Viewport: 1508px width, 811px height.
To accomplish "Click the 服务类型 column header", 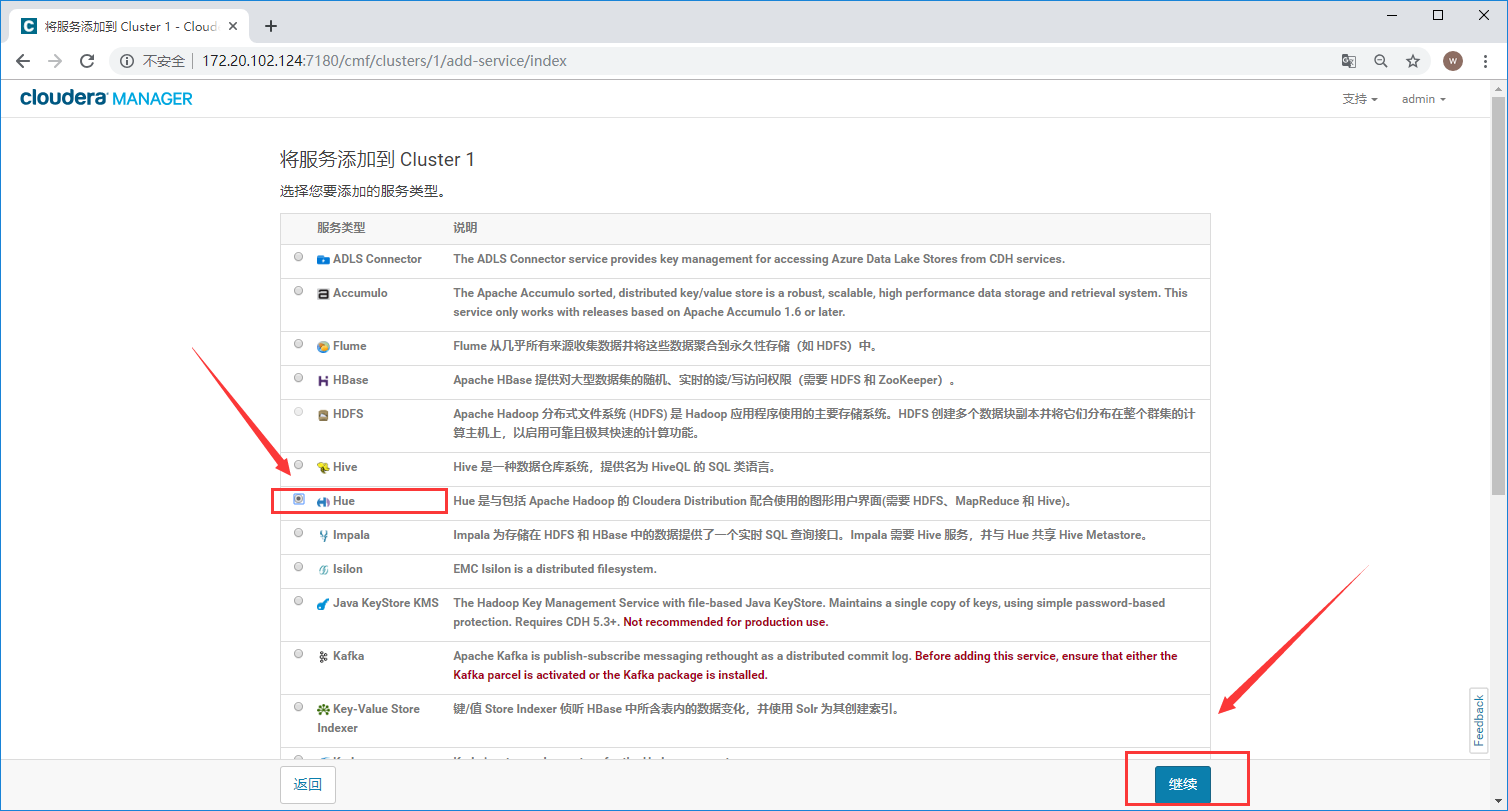I will coord(341,228).
